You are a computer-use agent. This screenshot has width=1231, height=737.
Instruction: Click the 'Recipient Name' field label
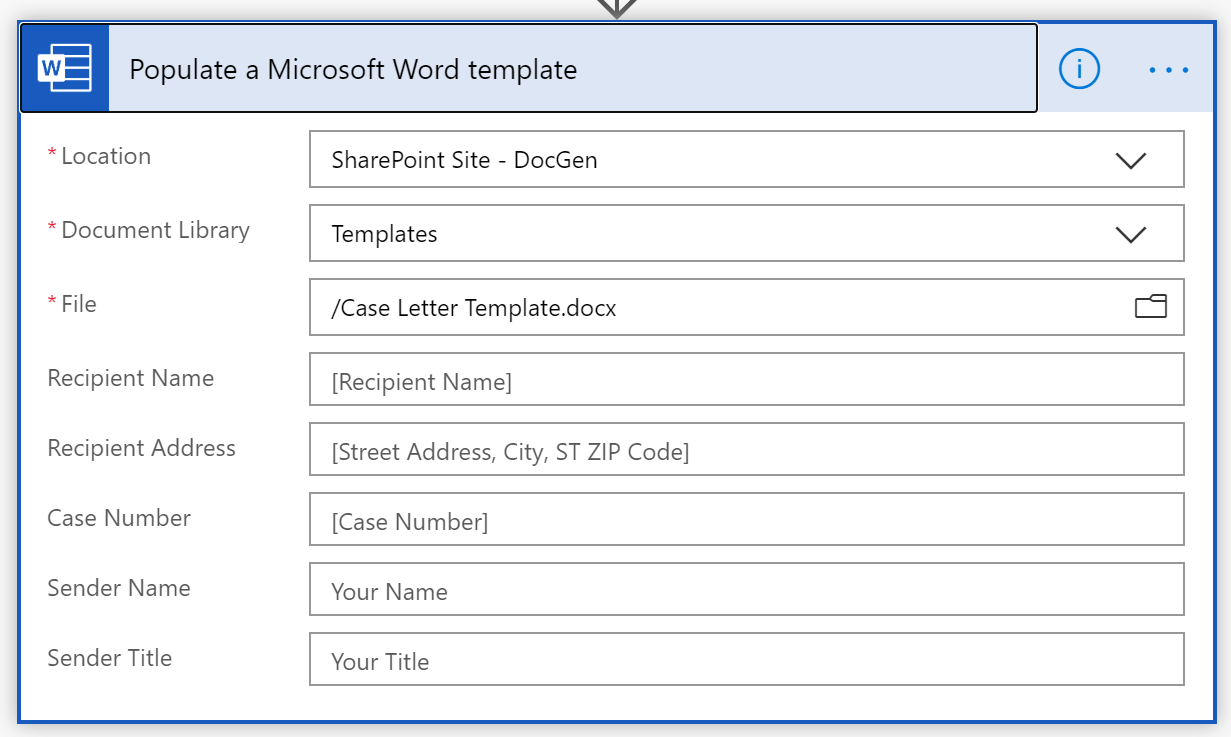131,378
